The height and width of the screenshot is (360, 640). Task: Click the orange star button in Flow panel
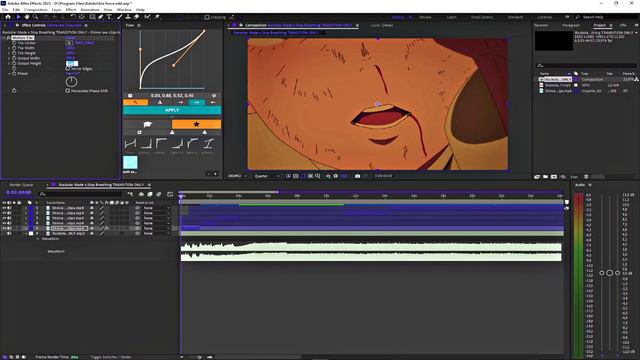196,124
